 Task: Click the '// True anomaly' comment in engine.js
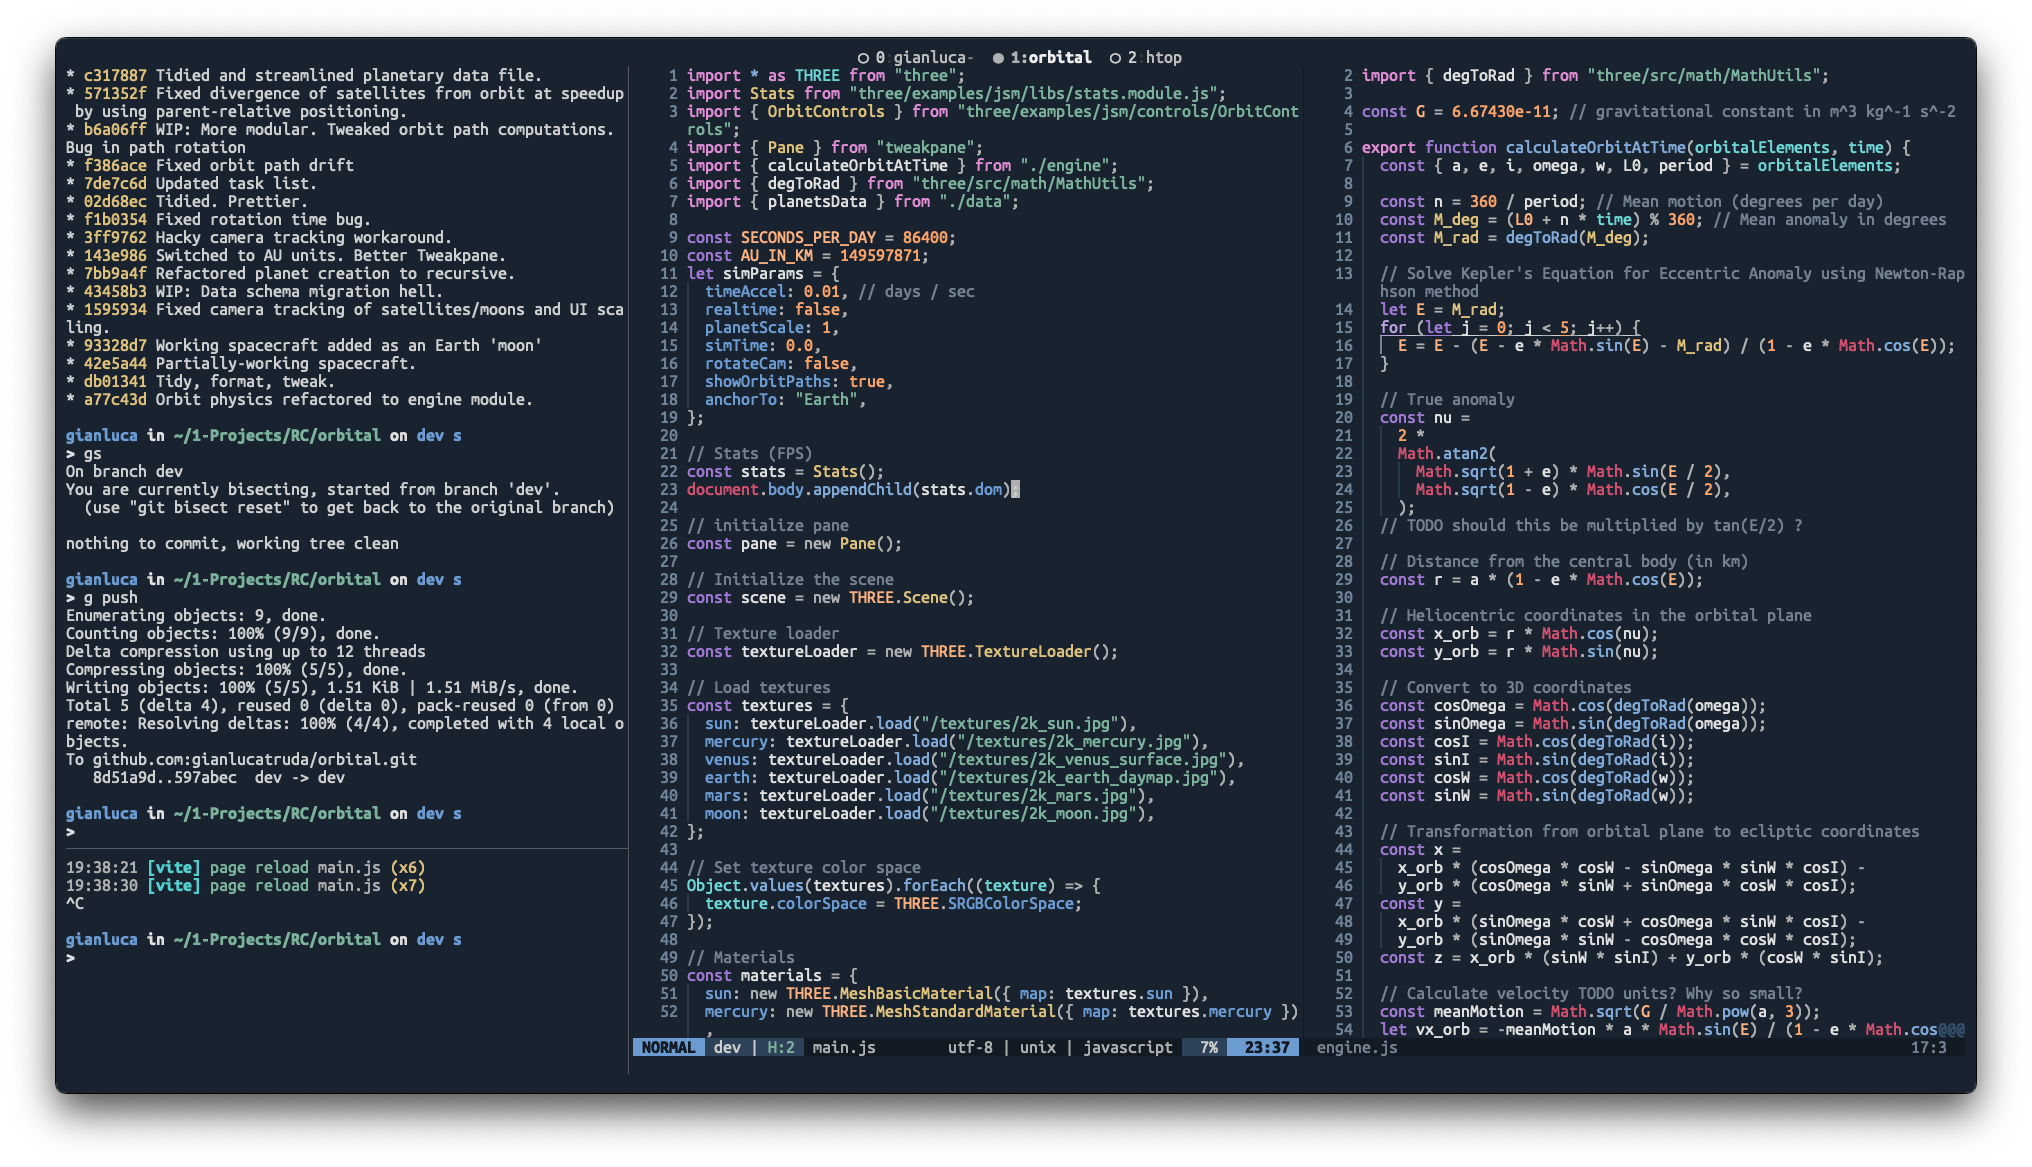1447,399
